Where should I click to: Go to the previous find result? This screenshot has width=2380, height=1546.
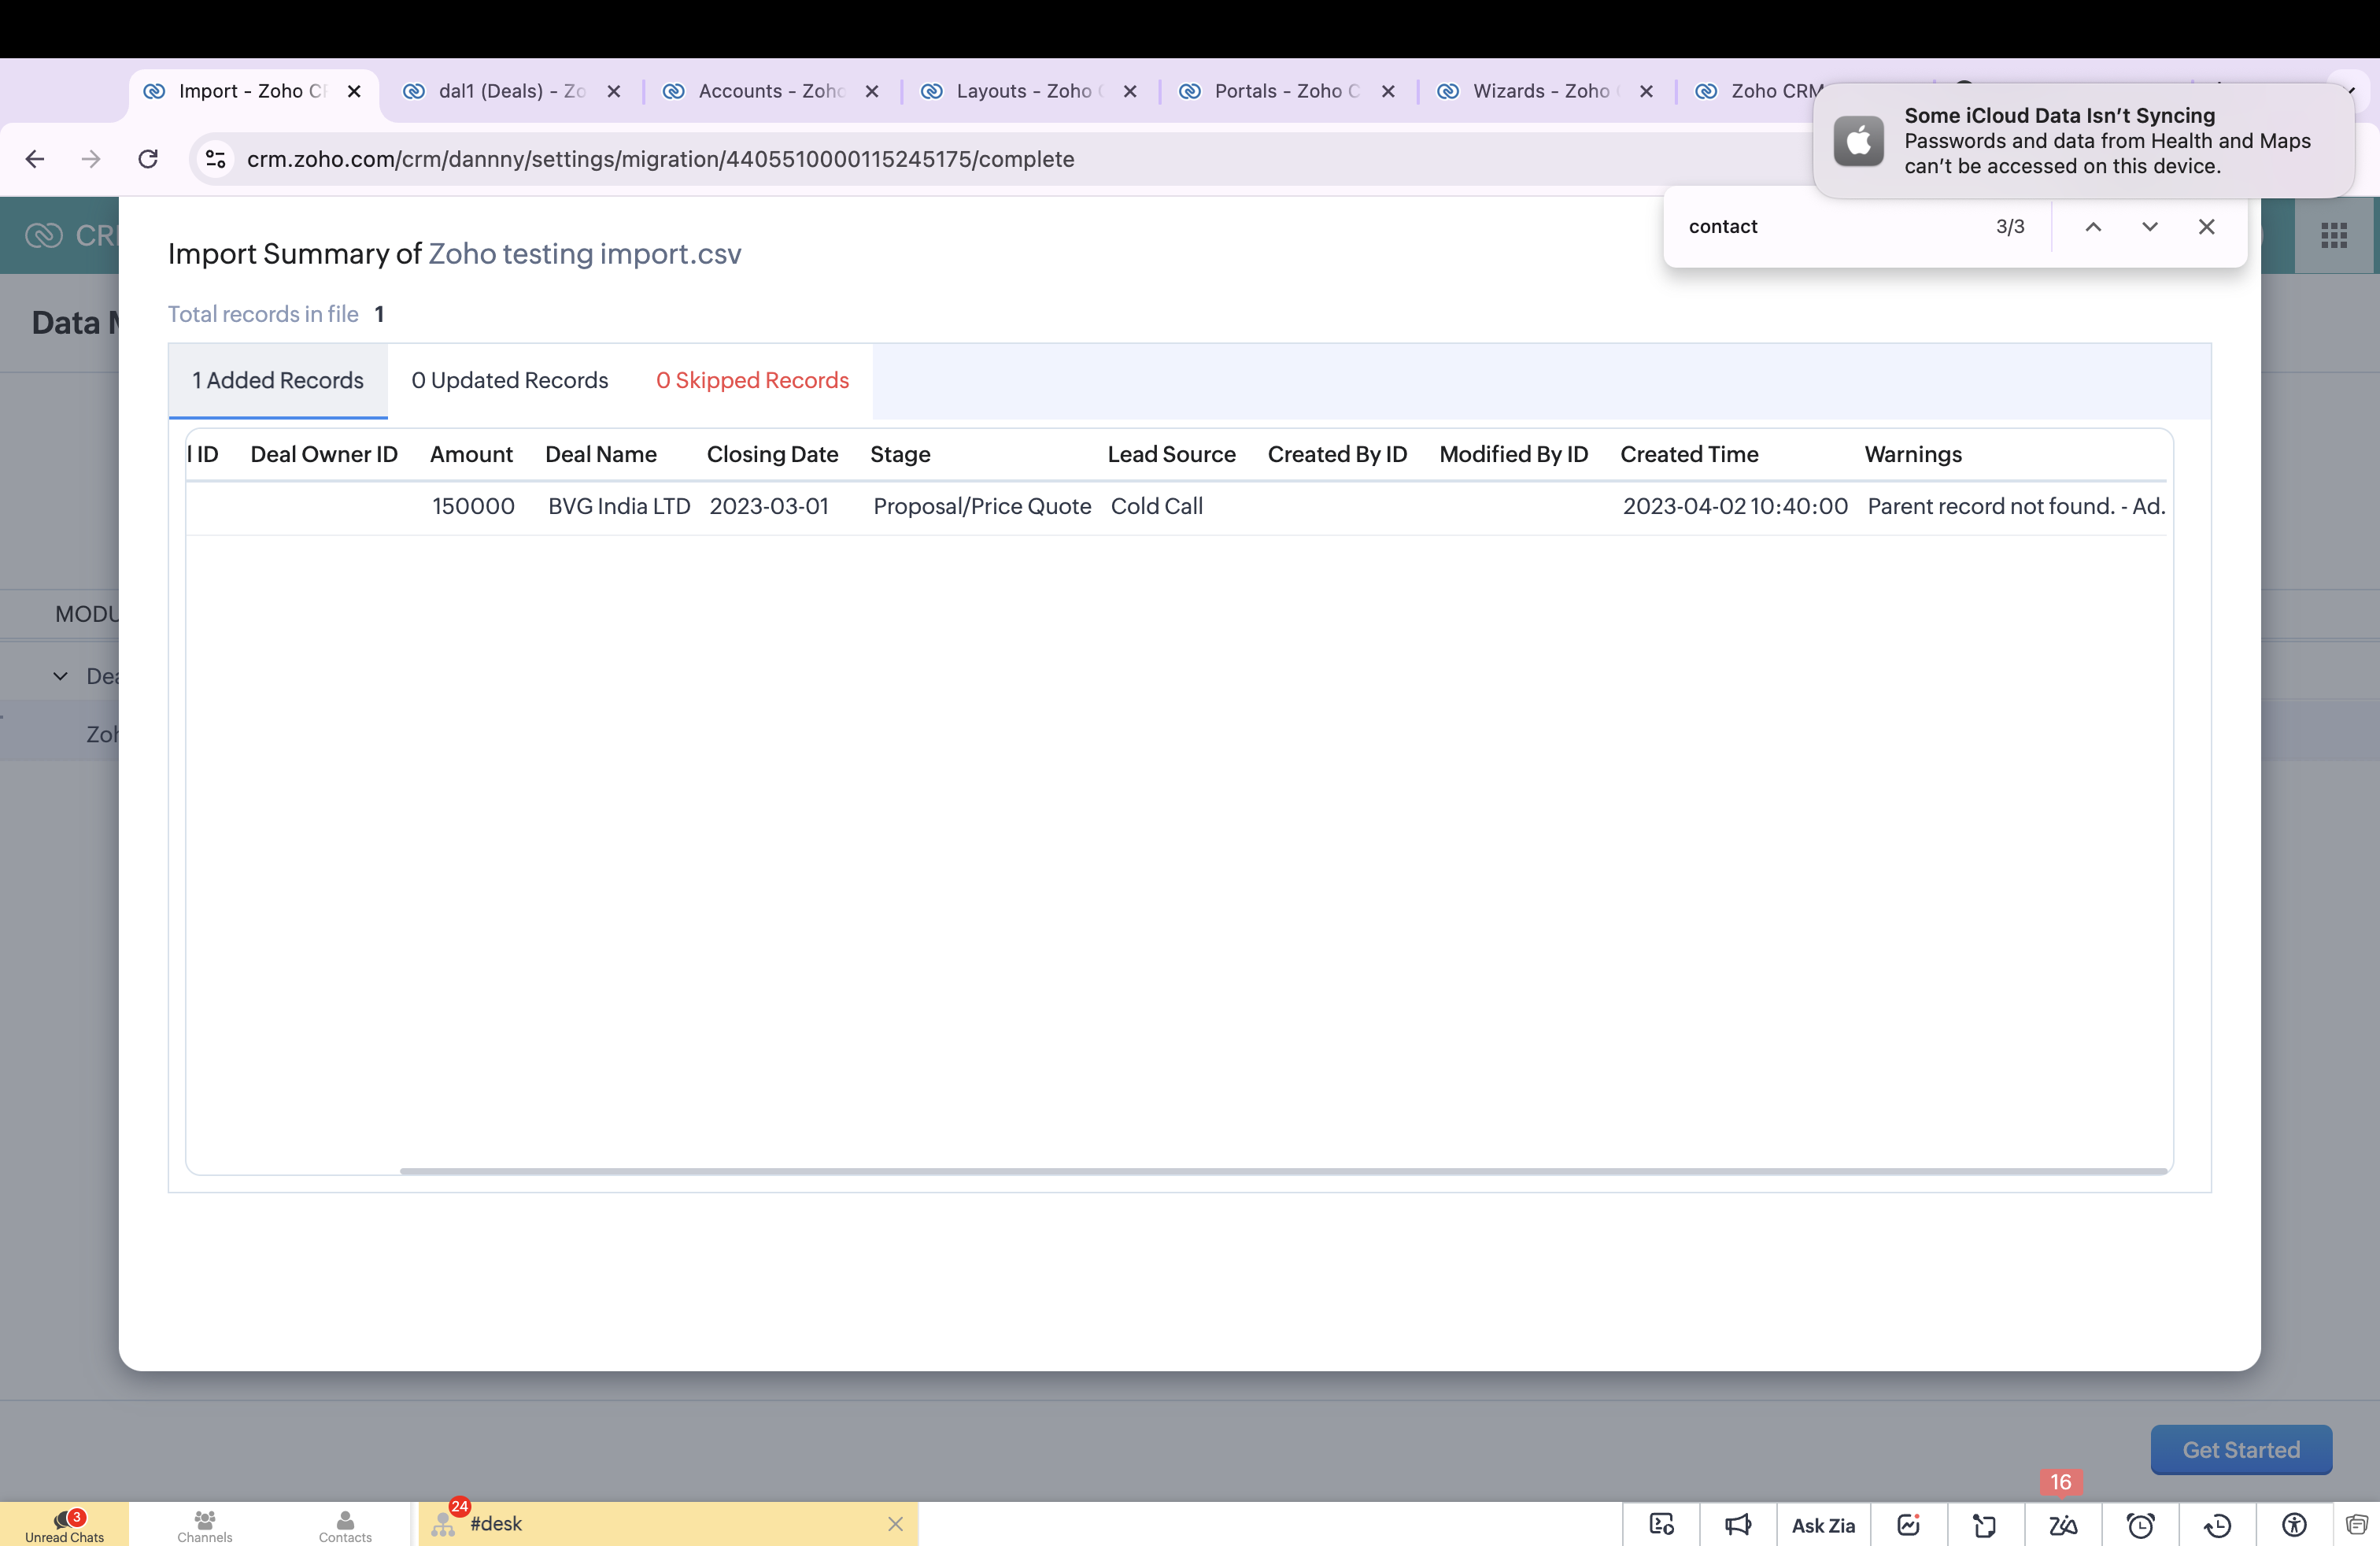[x=2093, y=227]
